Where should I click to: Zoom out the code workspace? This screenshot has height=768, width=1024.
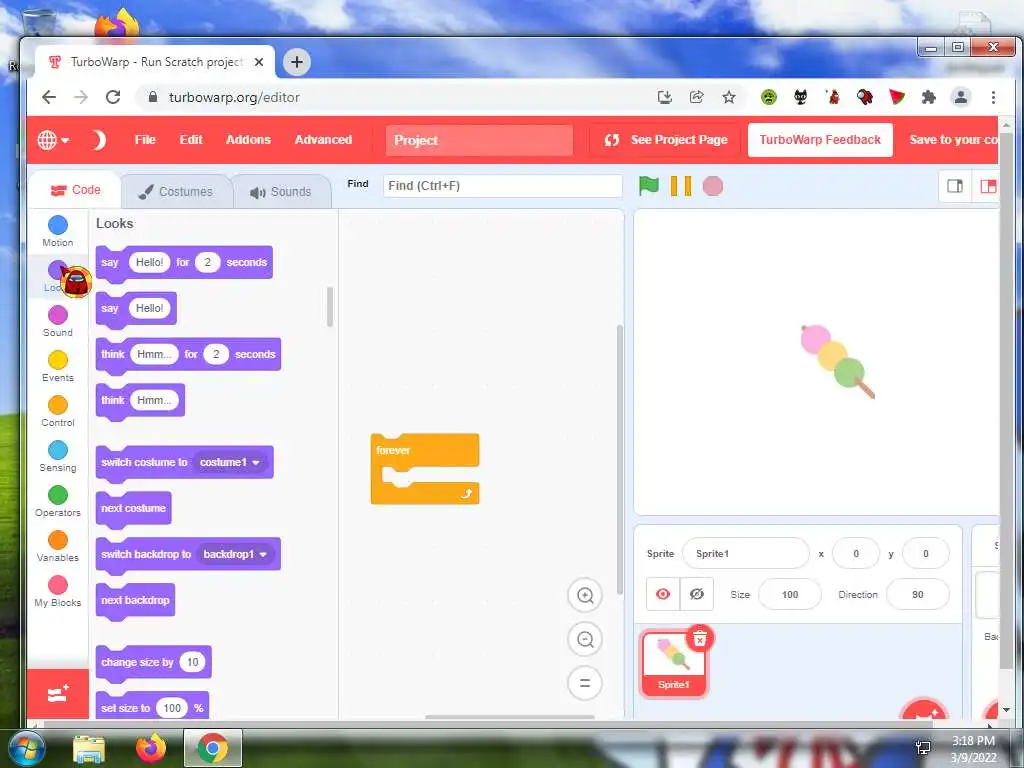coord(584,639)
